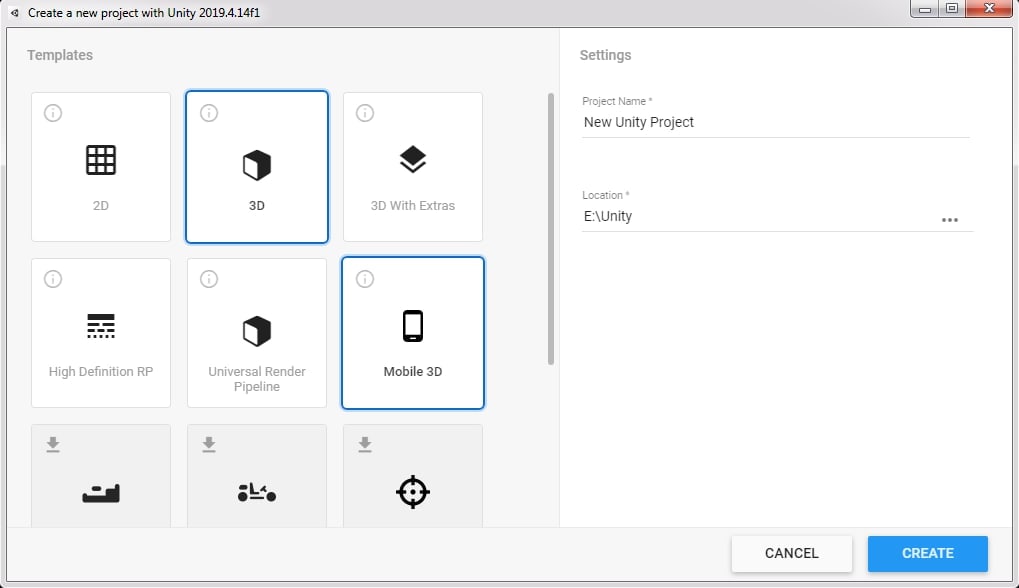Click the Templates heading

pos(60,55)
